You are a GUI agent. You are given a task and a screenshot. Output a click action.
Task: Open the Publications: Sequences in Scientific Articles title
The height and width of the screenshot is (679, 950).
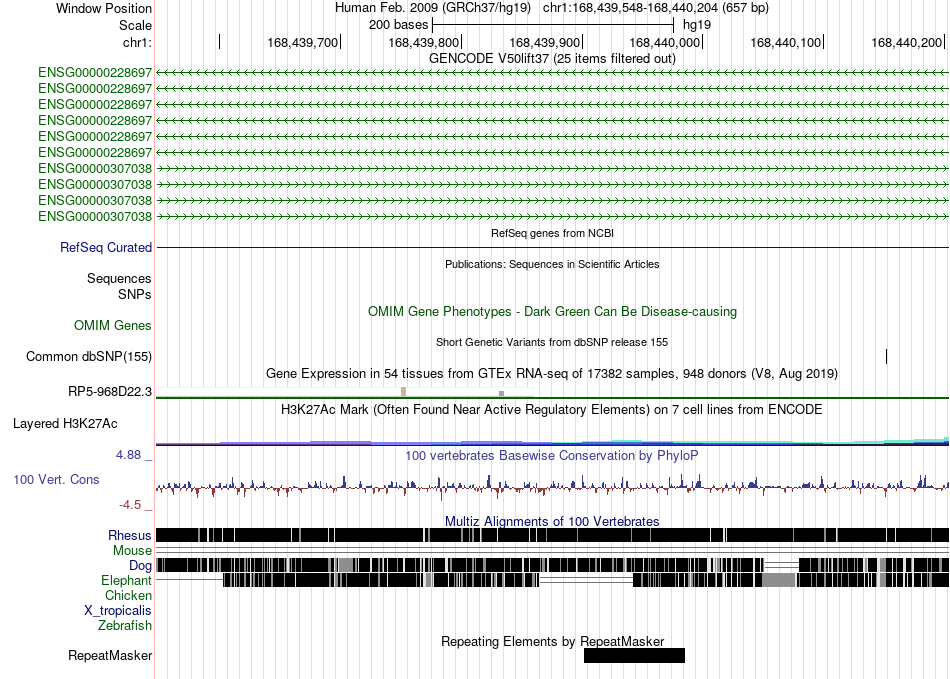(x=552, y=264)
